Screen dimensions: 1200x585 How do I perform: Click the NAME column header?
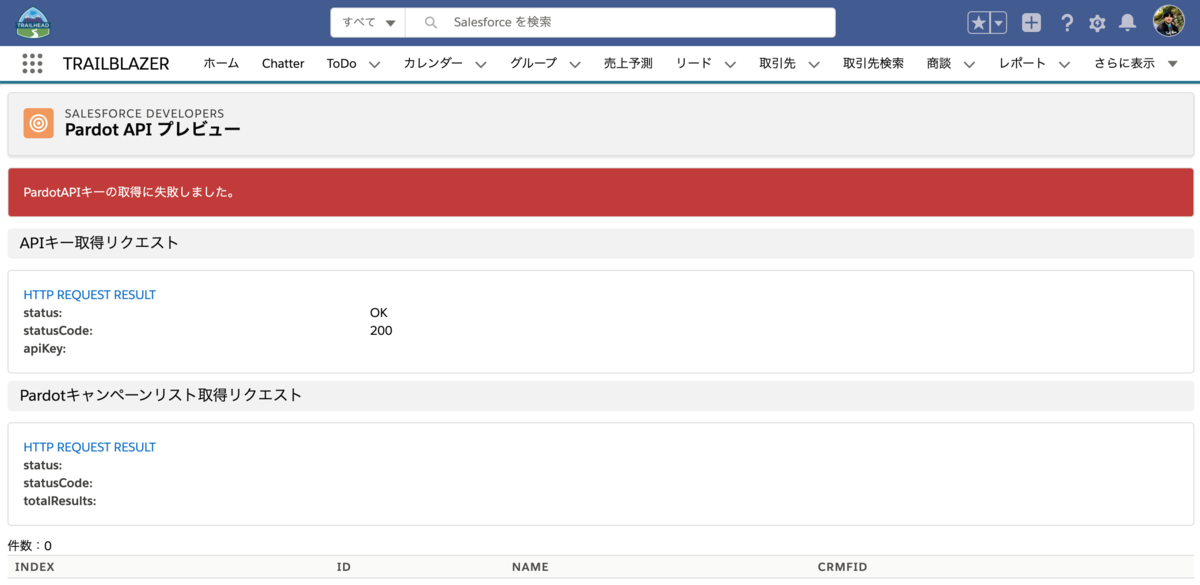(530, 567)
